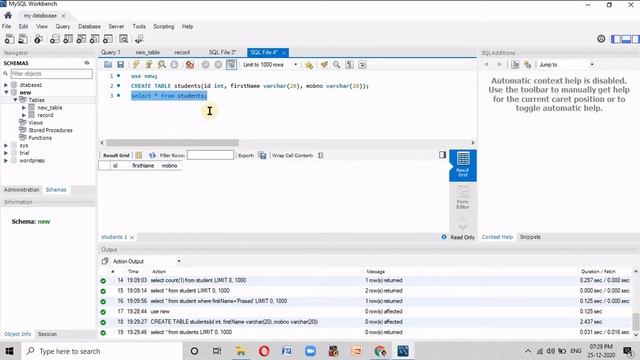Viewport: 640px width, 360px height.
Task: Toggle Wrap Cell Content
Action: [321, 156]
